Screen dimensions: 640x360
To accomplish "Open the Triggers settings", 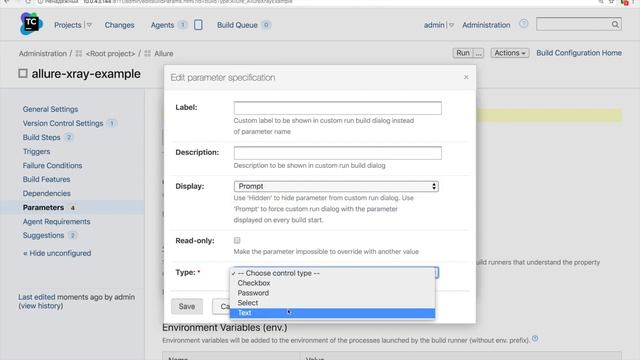I will click(36, 151).
